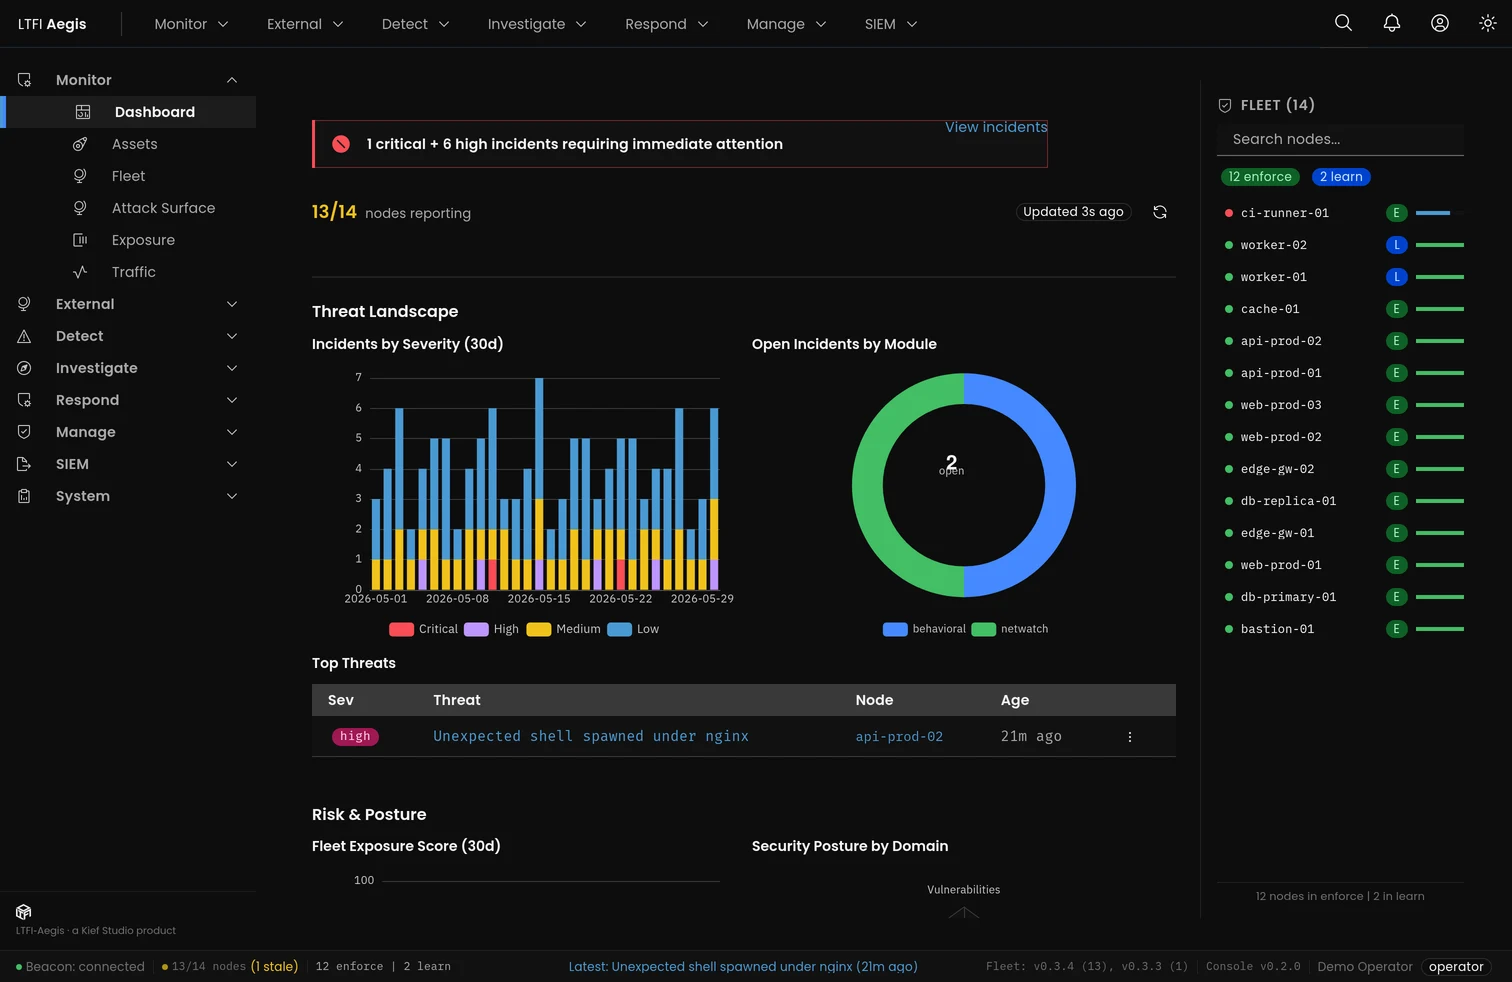Click the View incidents link
This screenshot has height=982, width=1512.
tap(996, 127)
